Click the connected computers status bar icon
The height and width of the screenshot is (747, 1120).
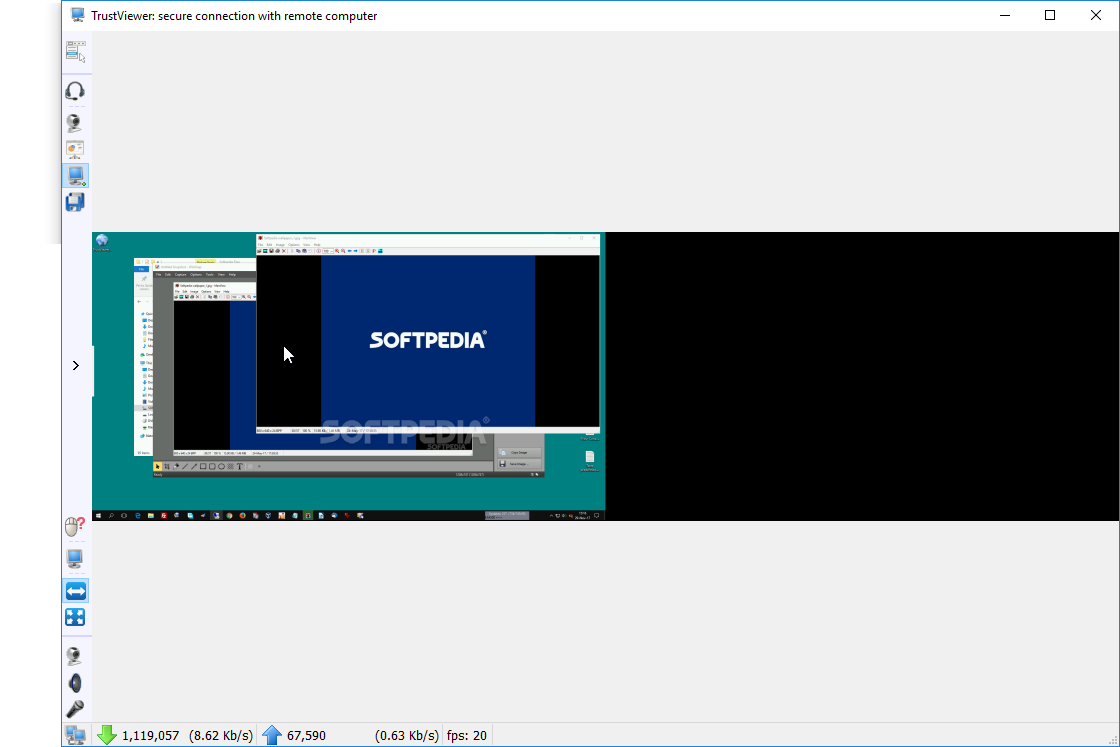click(76, 736)
